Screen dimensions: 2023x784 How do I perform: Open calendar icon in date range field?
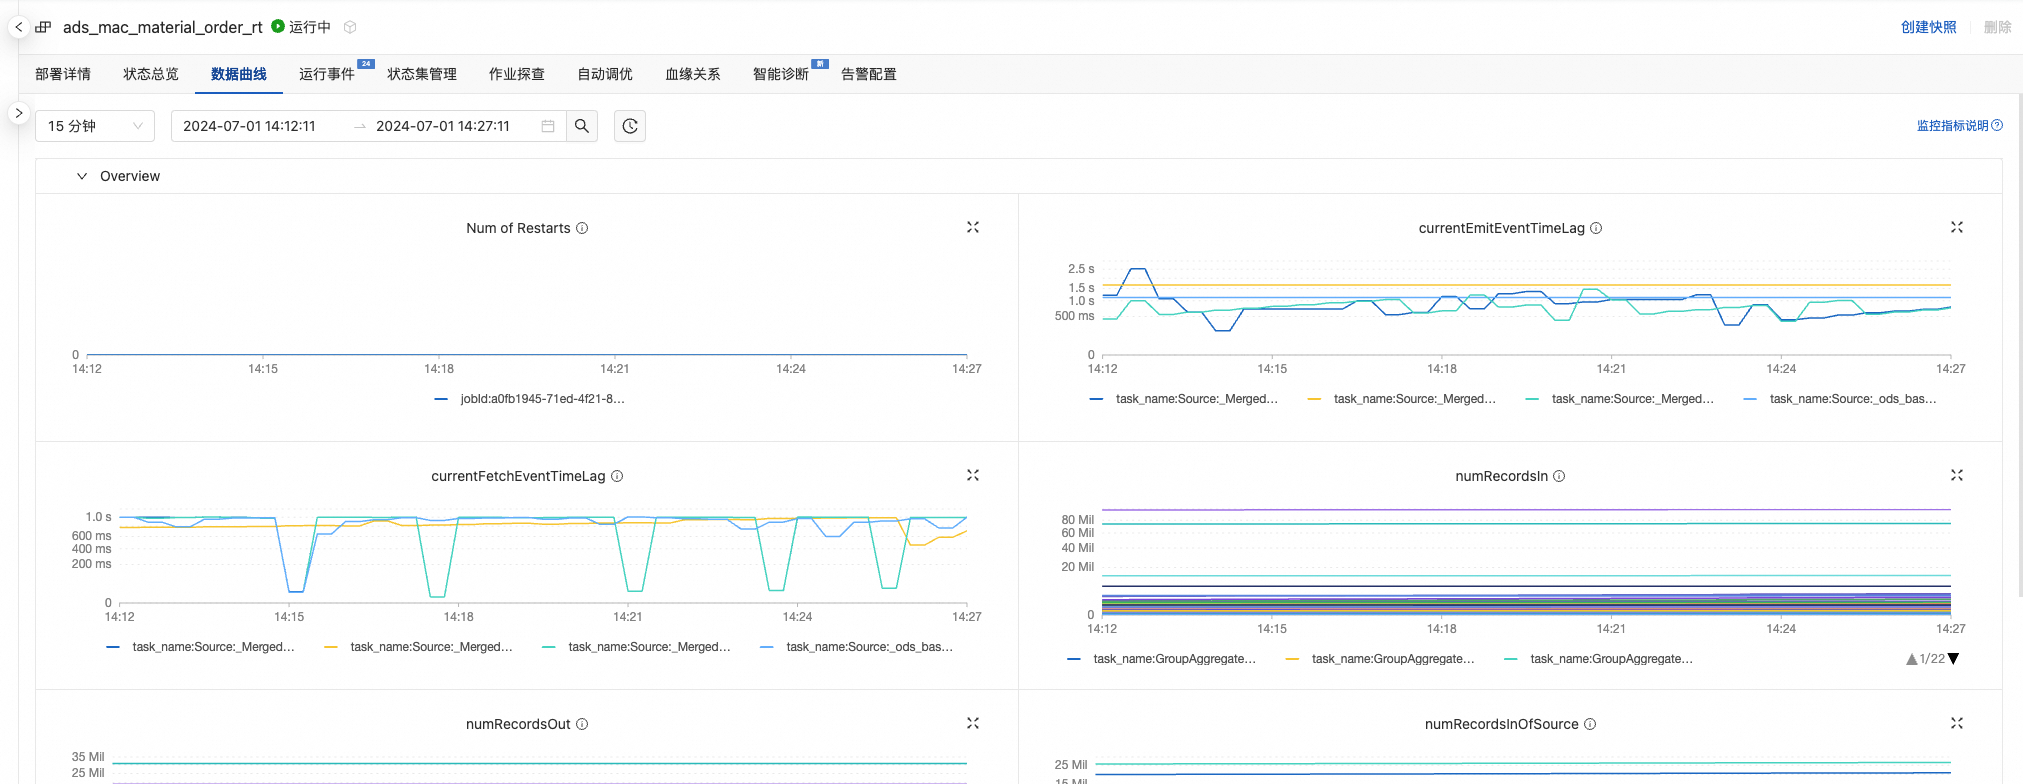[x=548, y=126]
